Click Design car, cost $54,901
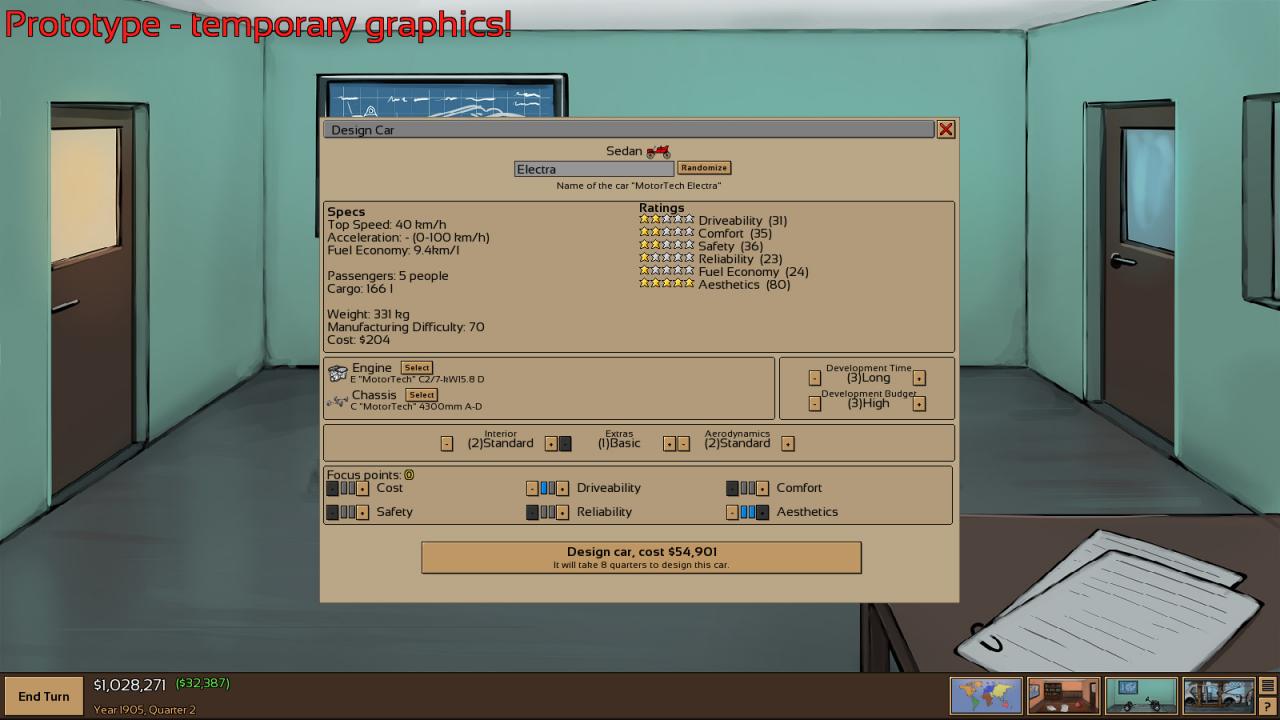This screenshot has width=1280, height=720. pos(640,556)
